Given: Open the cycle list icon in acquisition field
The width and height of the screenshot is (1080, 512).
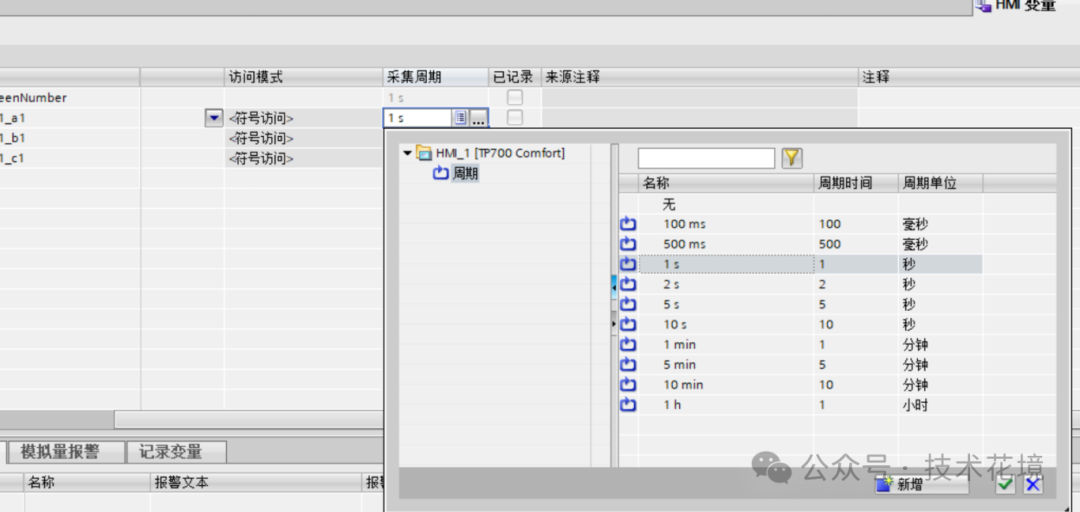Looking at the screenshot, I should tap(461, 118).
